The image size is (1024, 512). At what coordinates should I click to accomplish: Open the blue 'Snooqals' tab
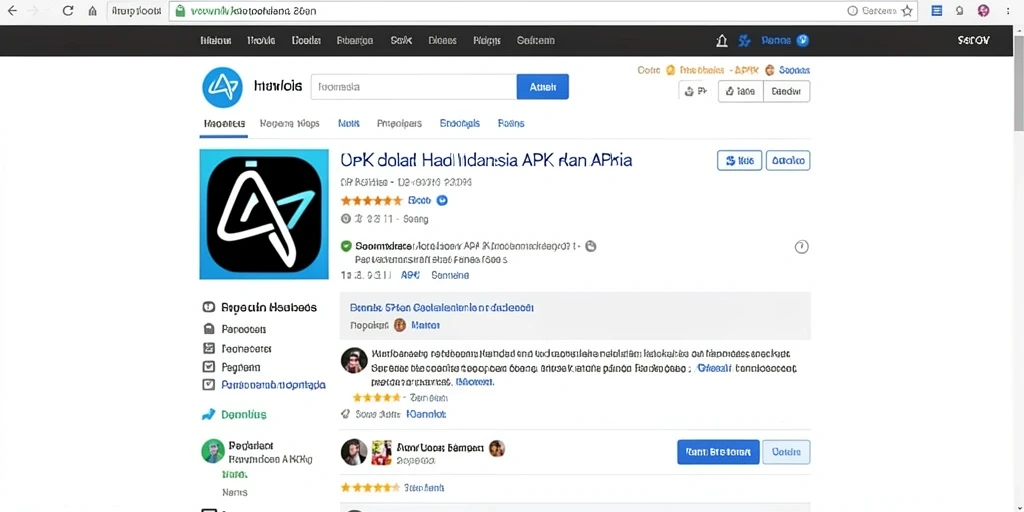point(460,123)
